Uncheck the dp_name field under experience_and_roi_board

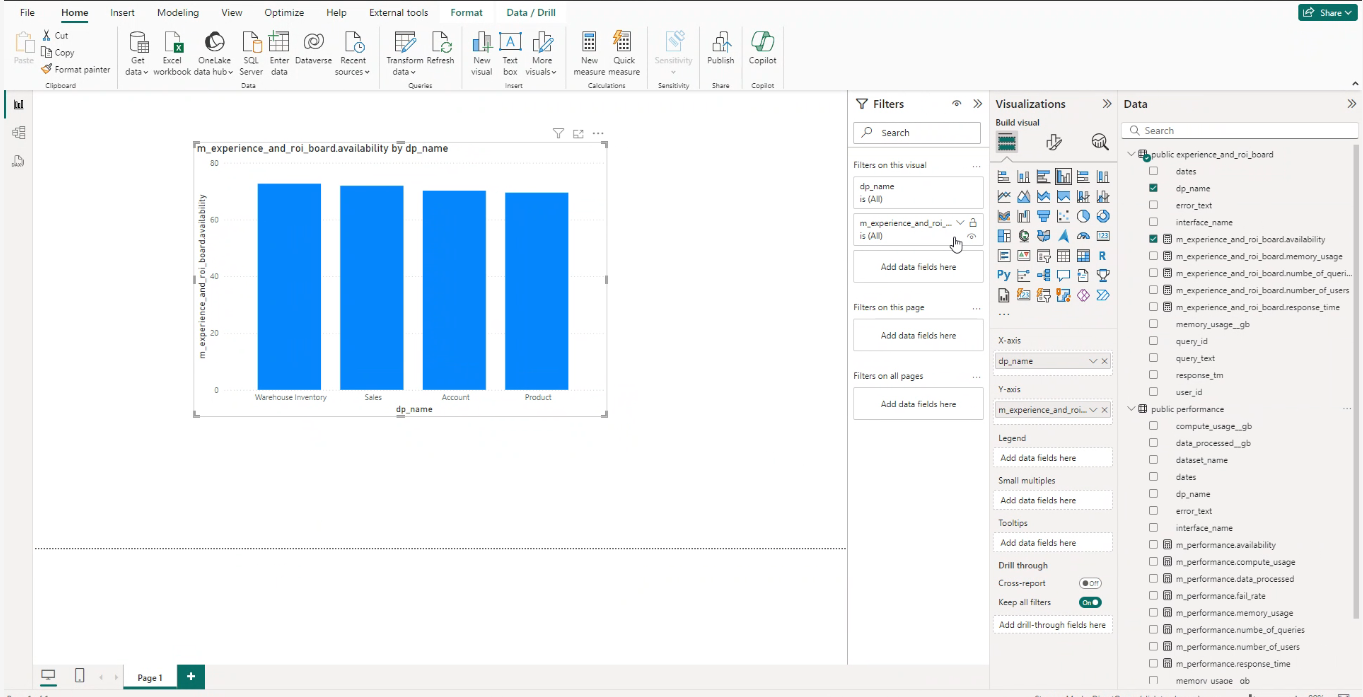pos(1153,188)
